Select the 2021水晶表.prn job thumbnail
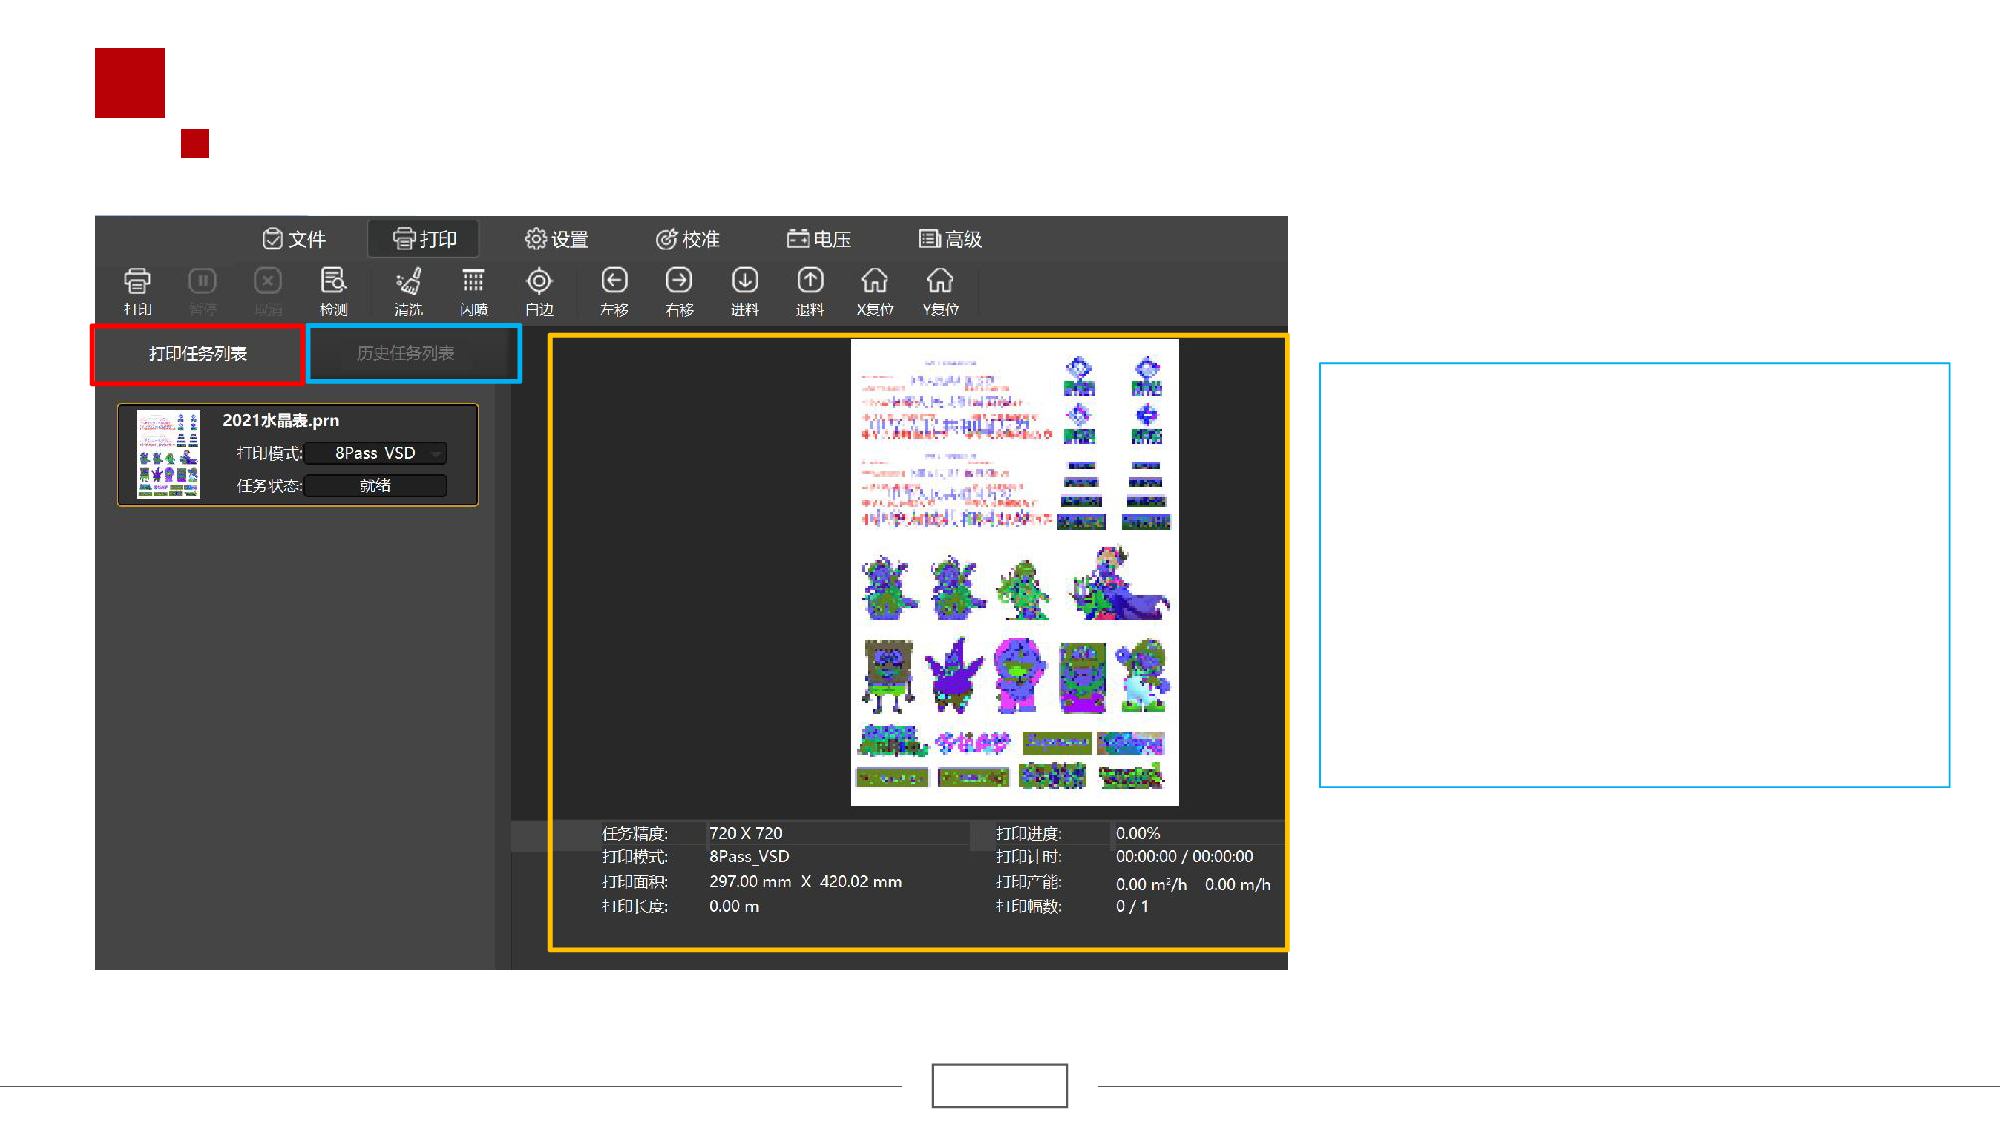 (x=168, y=454)
